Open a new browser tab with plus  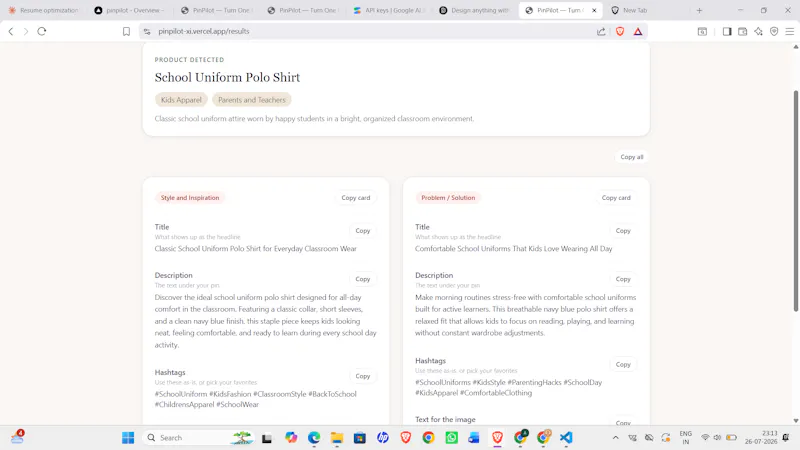coord(699,10)
